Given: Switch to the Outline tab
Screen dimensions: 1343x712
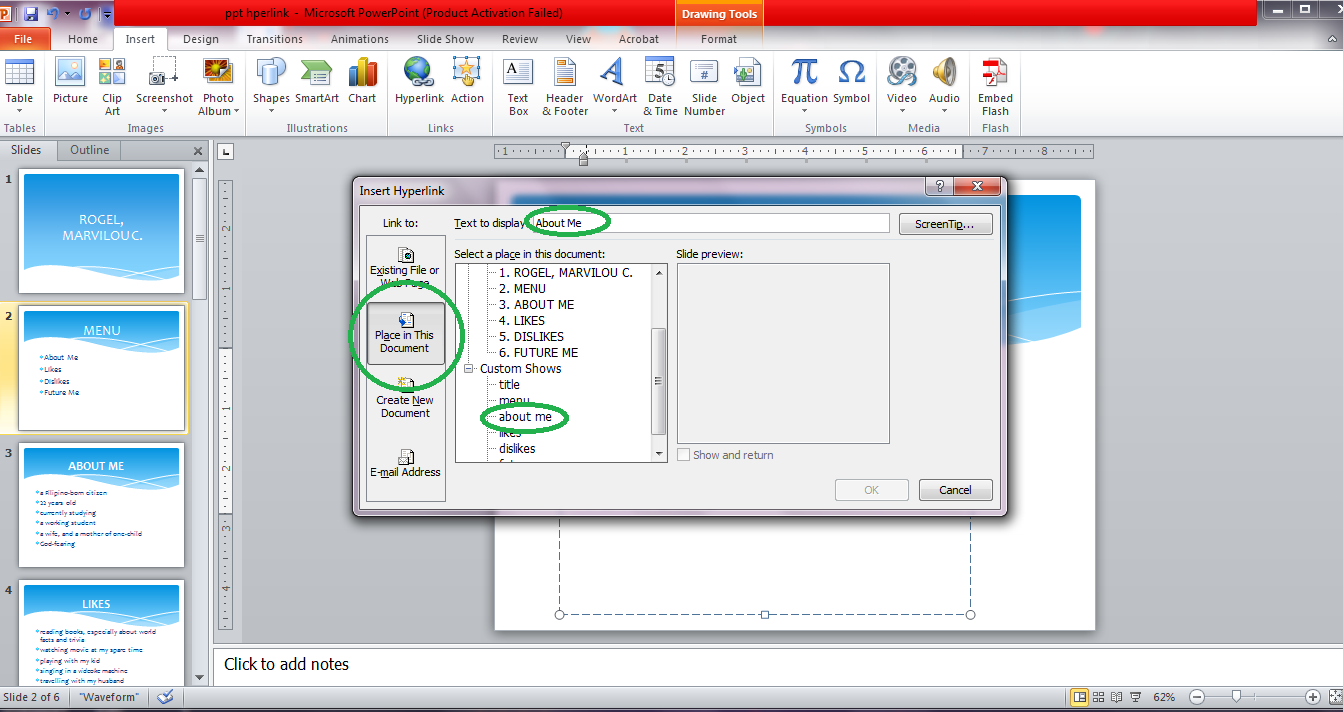Looking at the screenshot, I should pos(88,149).
